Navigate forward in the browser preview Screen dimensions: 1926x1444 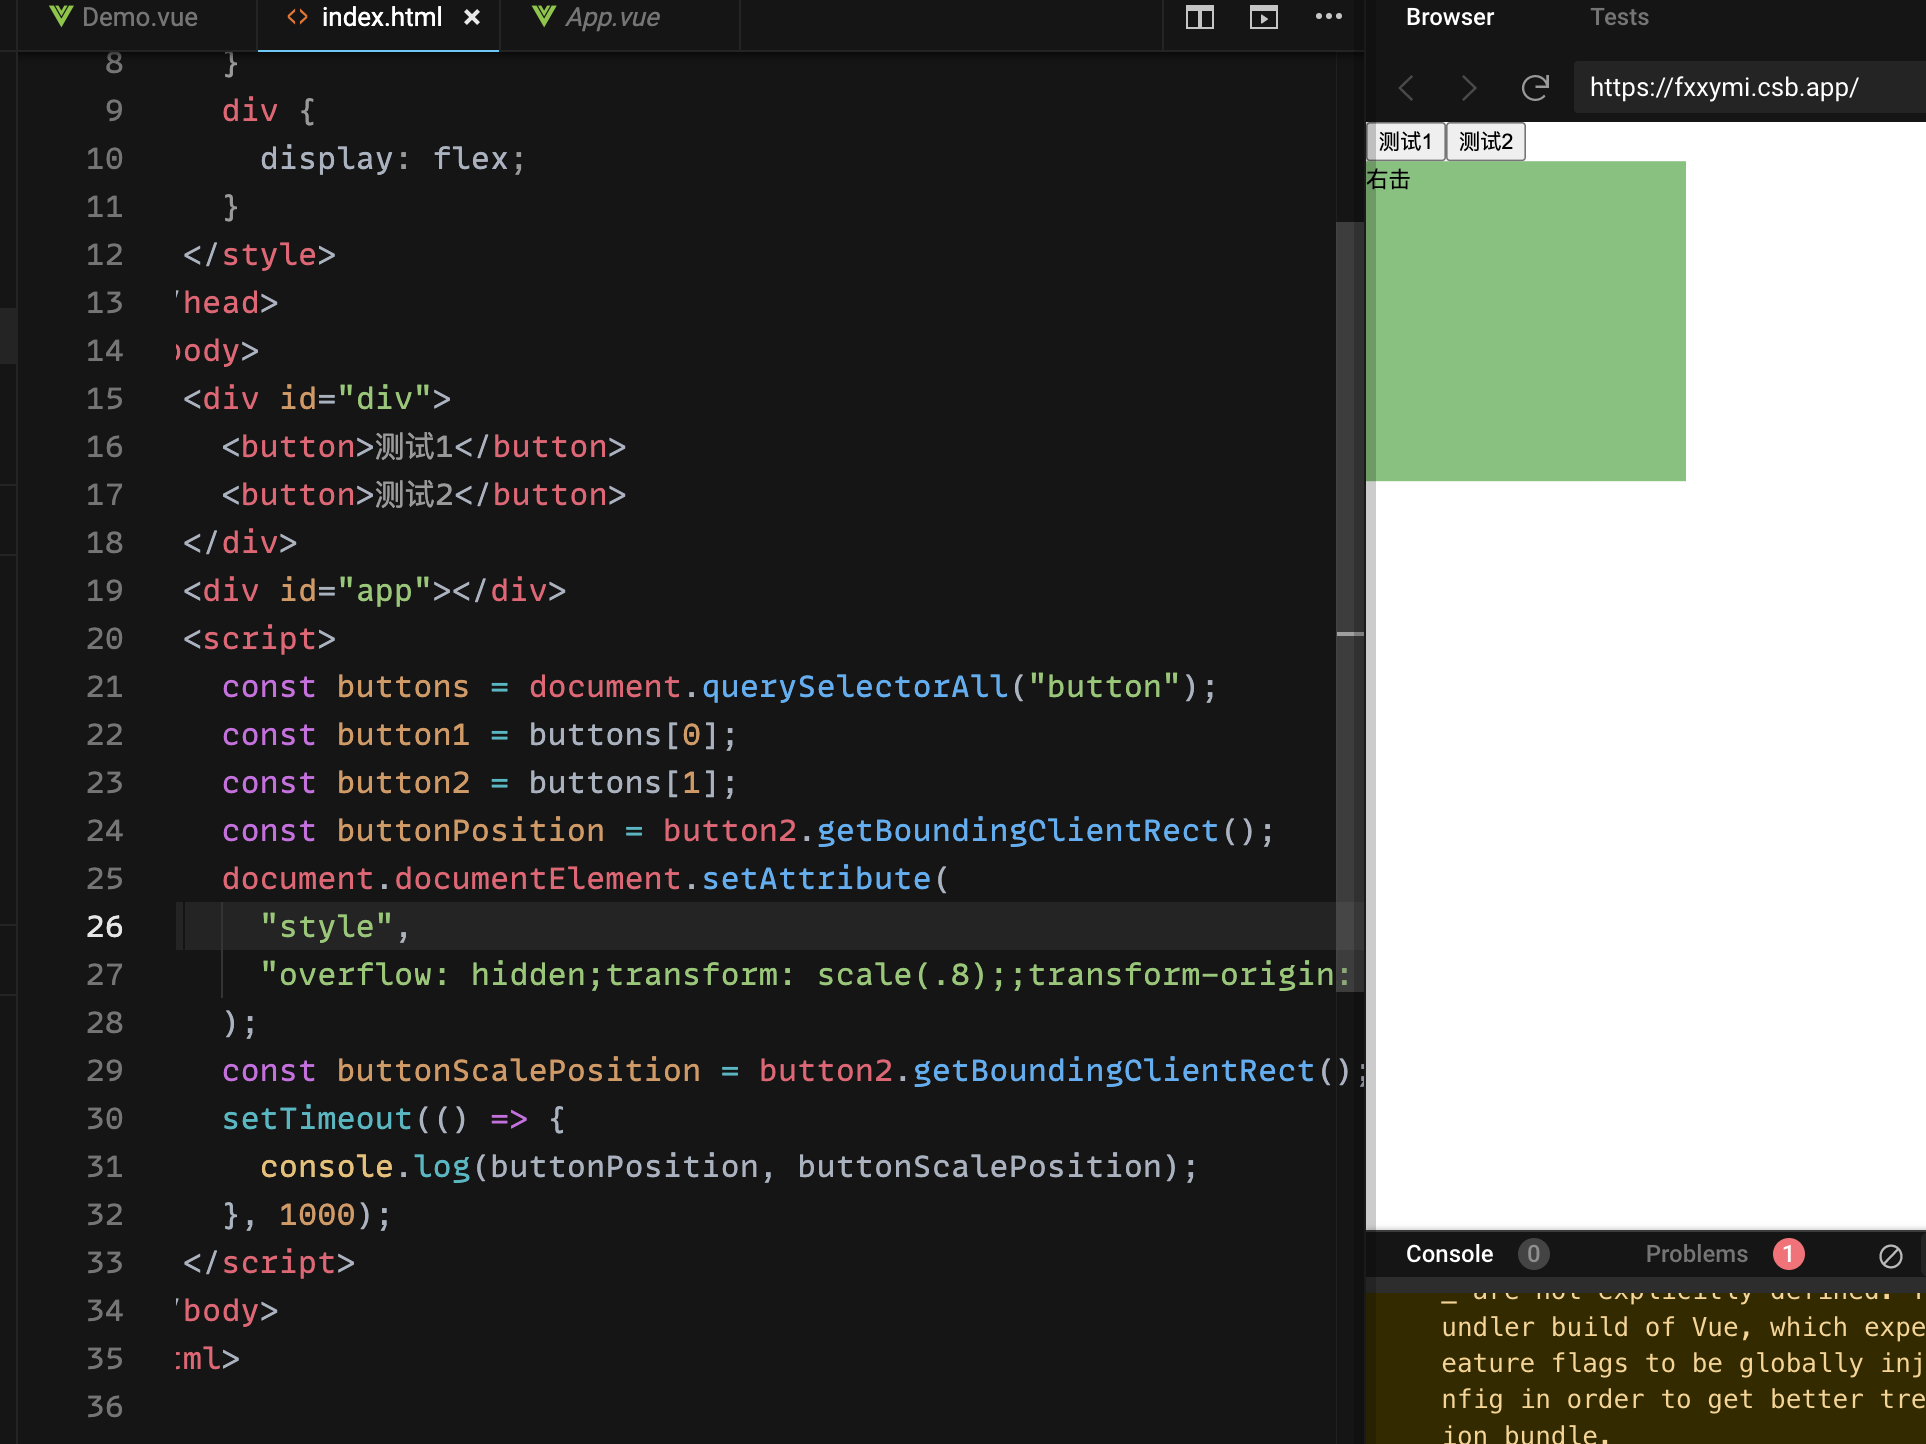click(x=1469, y=88)
